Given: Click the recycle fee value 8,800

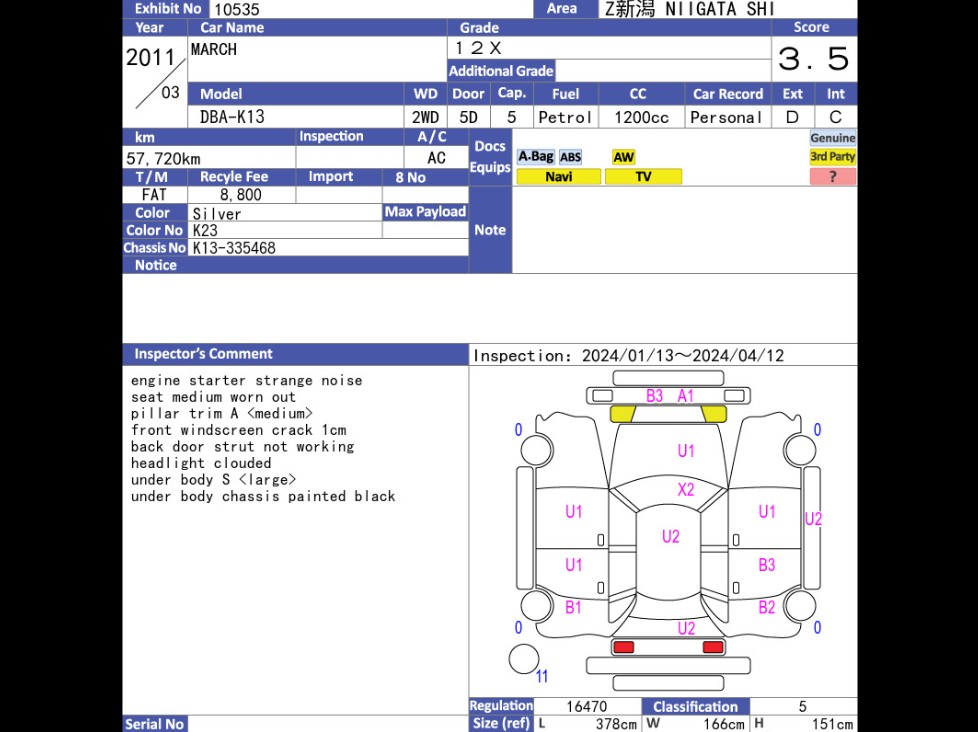Looking at the screenshot, I should pyautogui.click(x=241, y=195).
